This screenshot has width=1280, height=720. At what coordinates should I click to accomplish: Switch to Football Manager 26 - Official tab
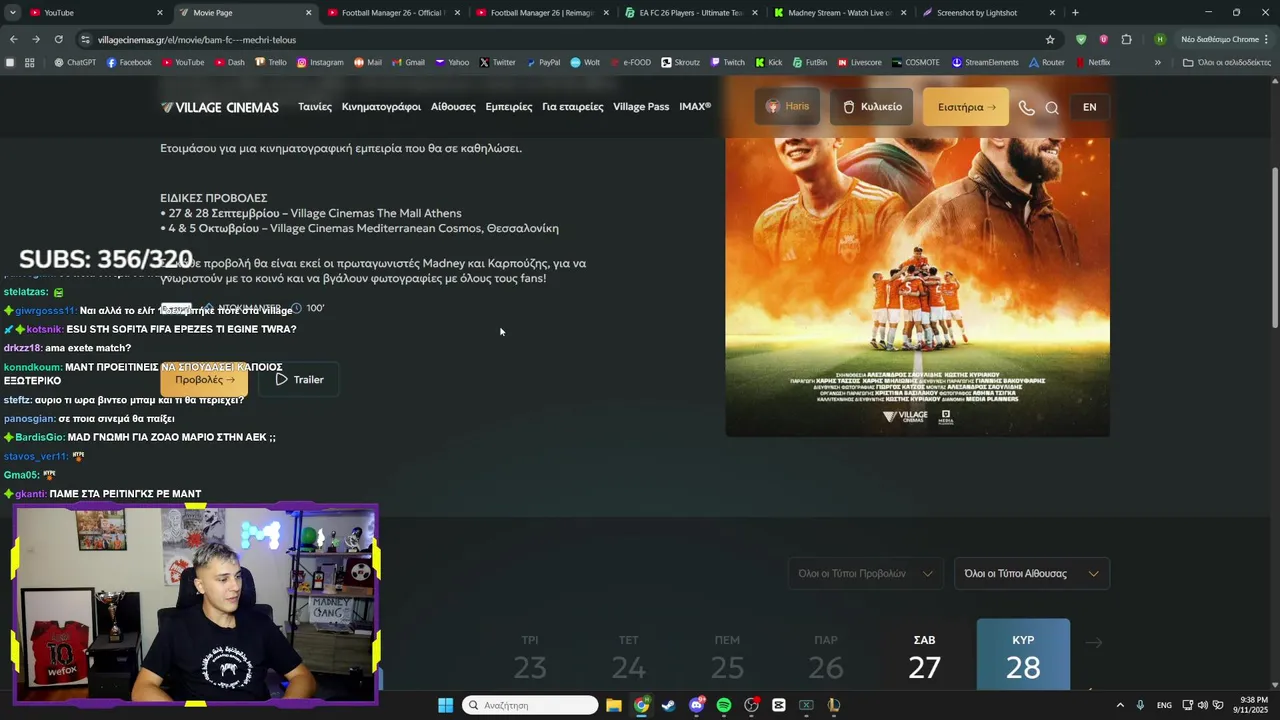pyautogui.click(x=392, y=13)
